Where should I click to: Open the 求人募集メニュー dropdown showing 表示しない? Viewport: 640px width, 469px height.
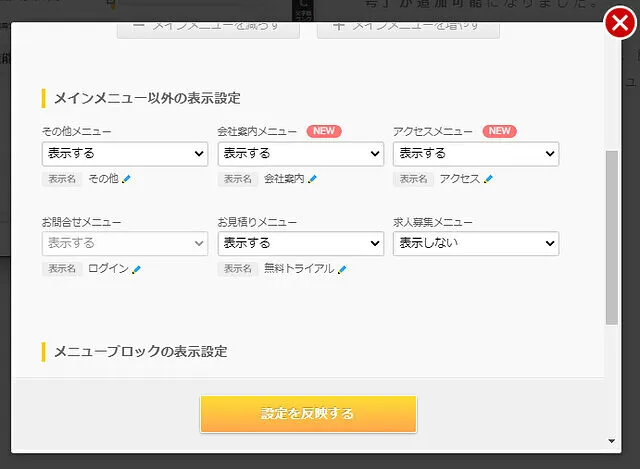coord(476,244)
